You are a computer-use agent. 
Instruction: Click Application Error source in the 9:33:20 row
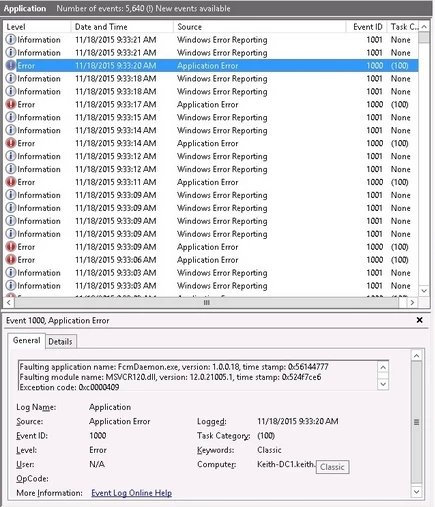pos(208,66)
